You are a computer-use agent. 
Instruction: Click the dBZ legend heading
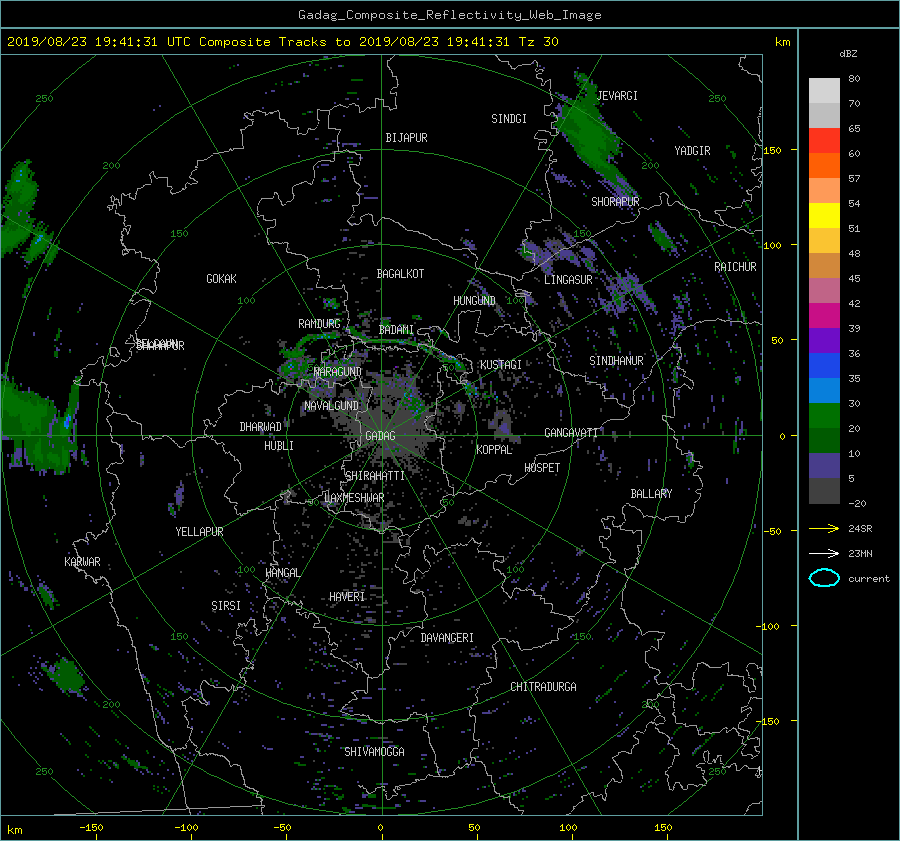[x=848, y=54]
